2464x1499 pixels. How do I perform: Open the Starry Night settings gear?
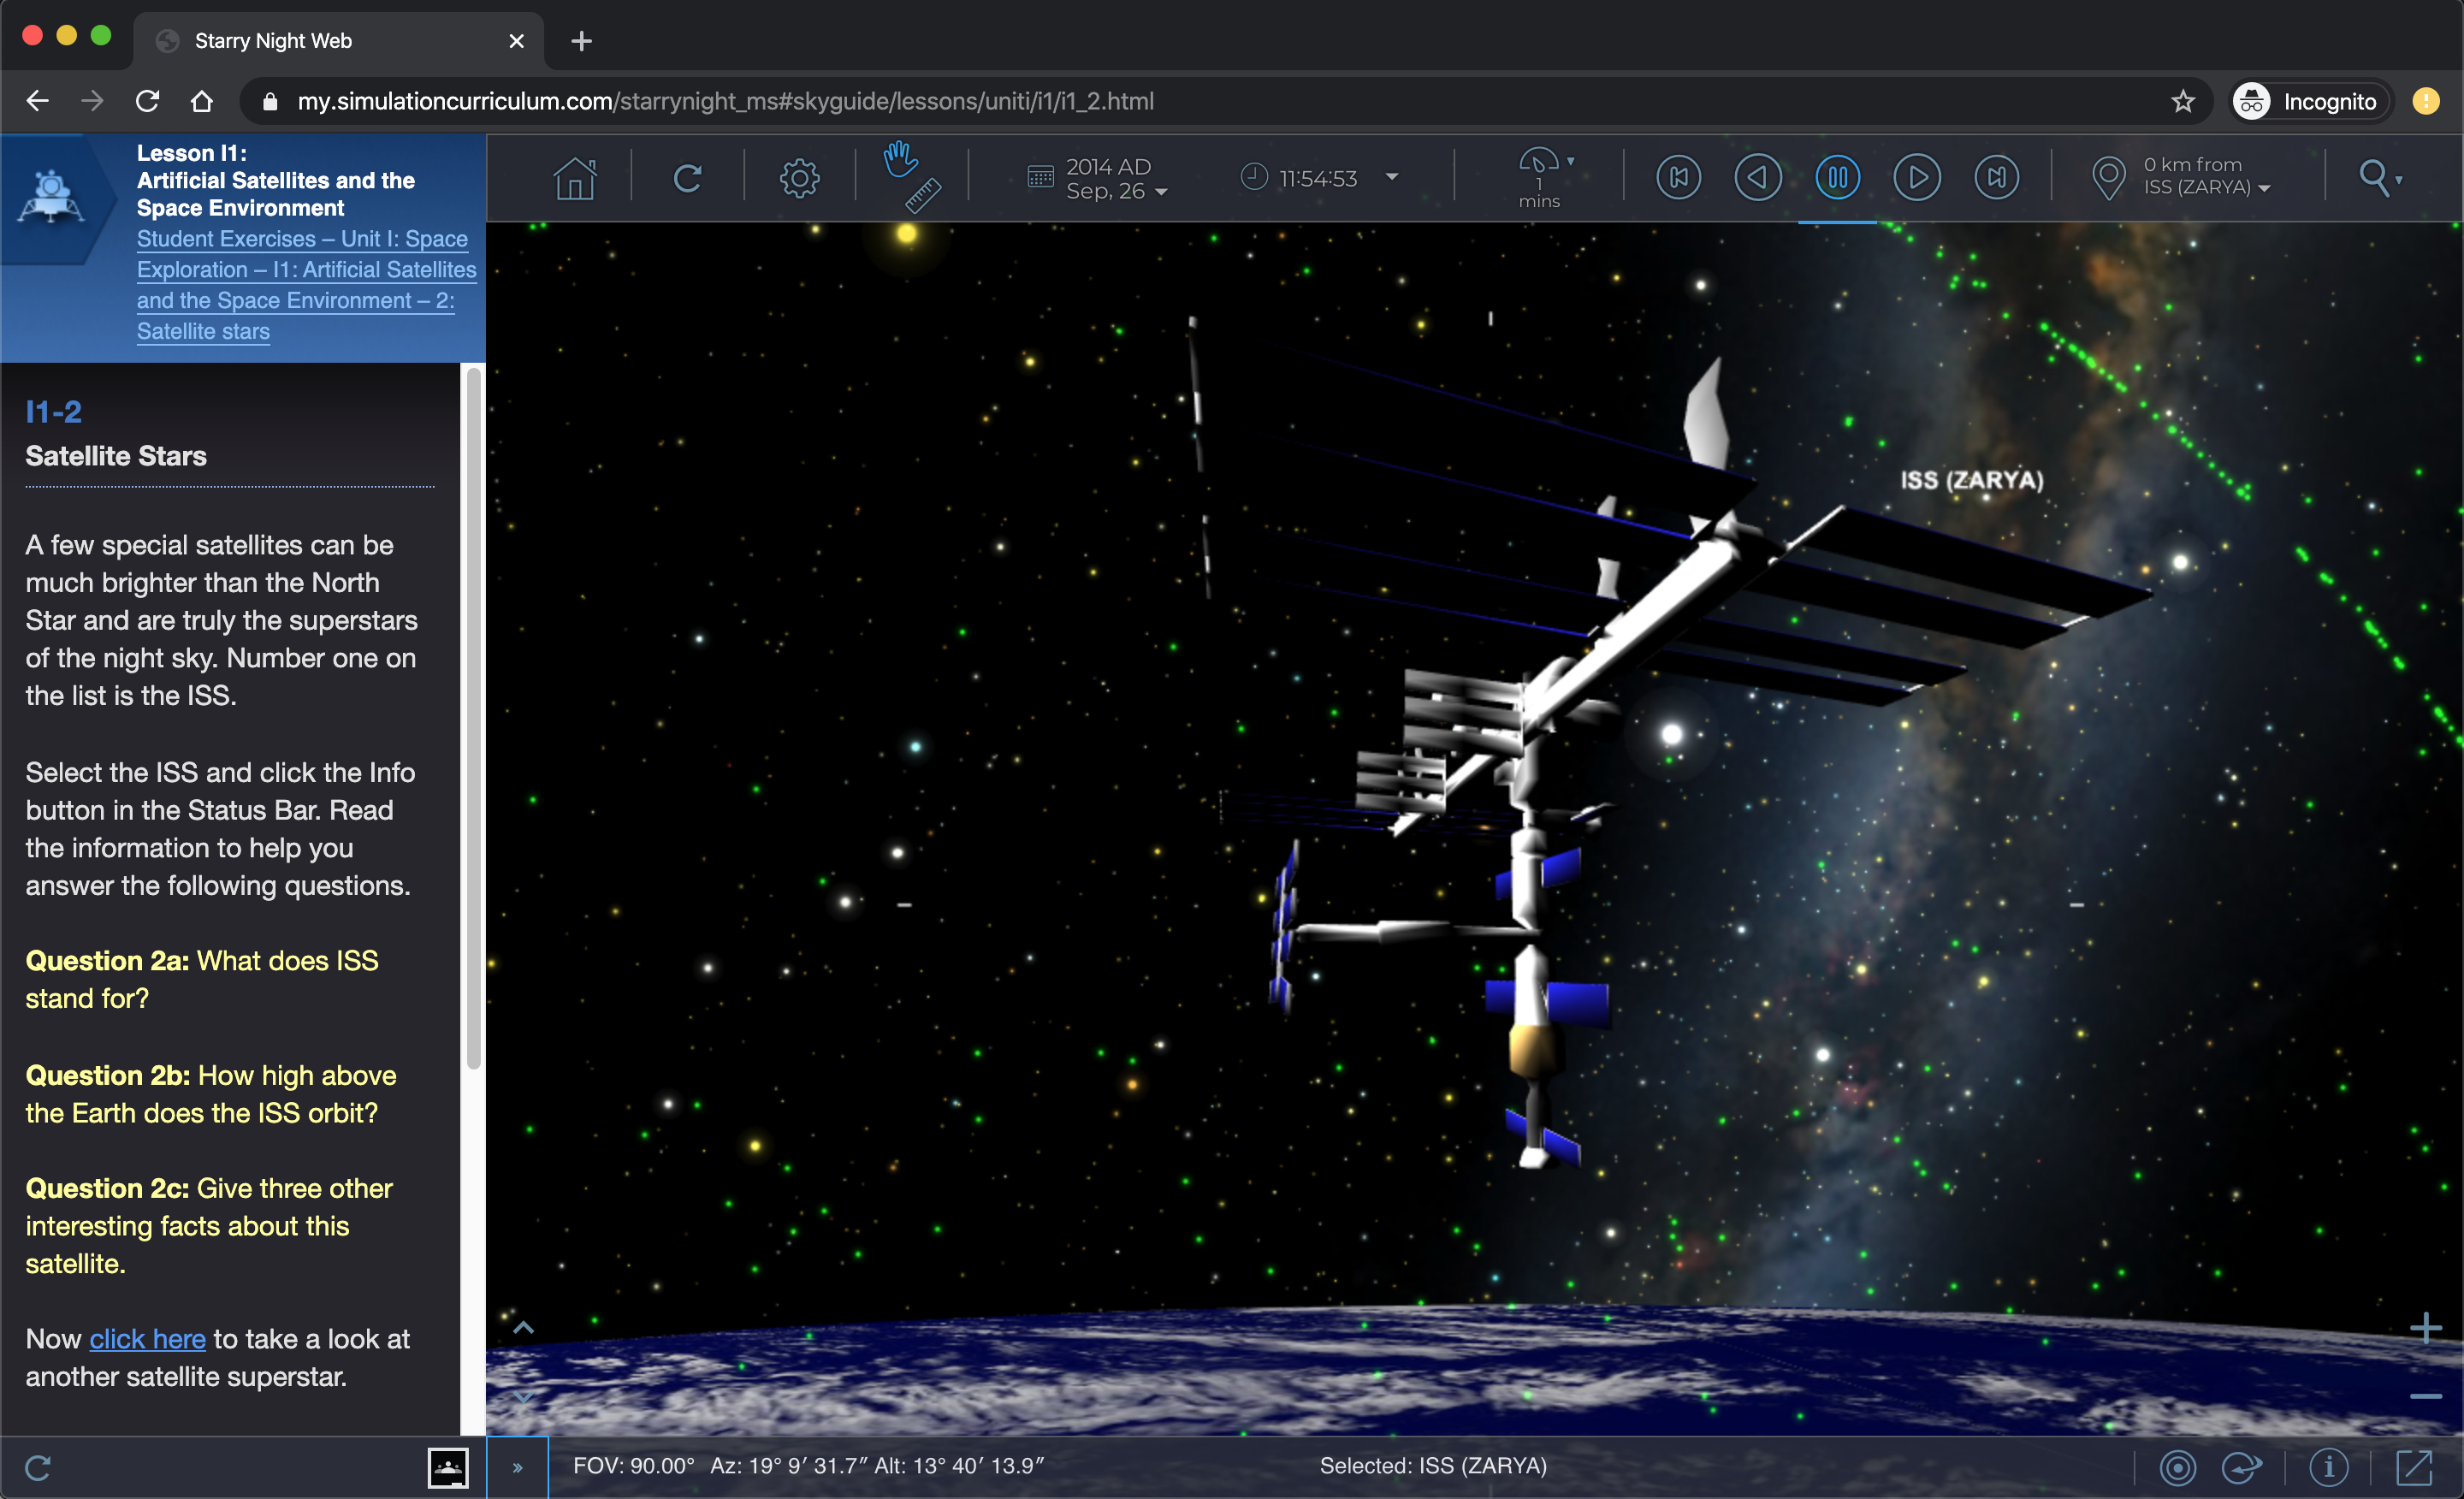[798, 177]
